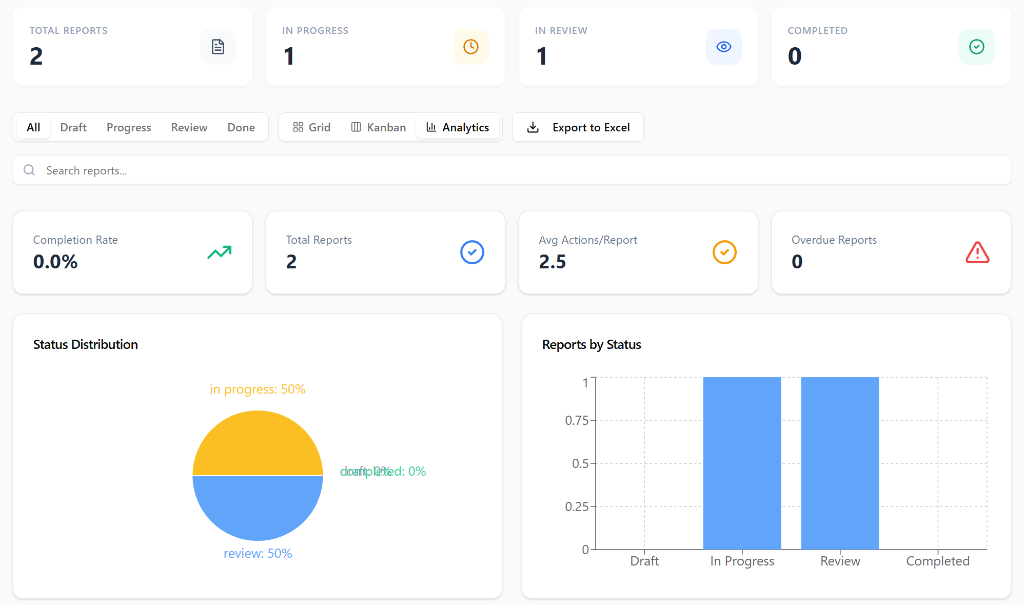Click the Completion Rate 0.0% value
Screen dimensions: 1024x605
coord(56,262)
